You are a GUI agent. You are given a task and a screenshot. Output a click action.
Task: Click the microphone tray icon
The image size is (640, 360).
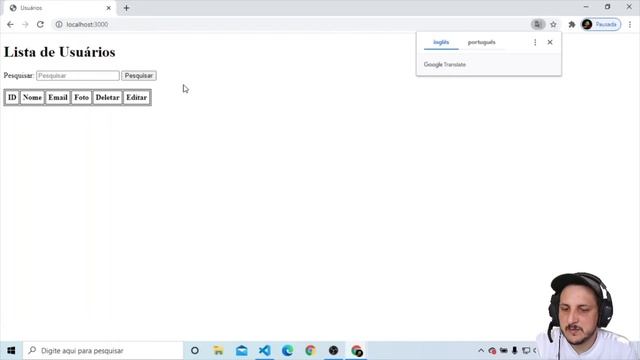tap(515, 351)
